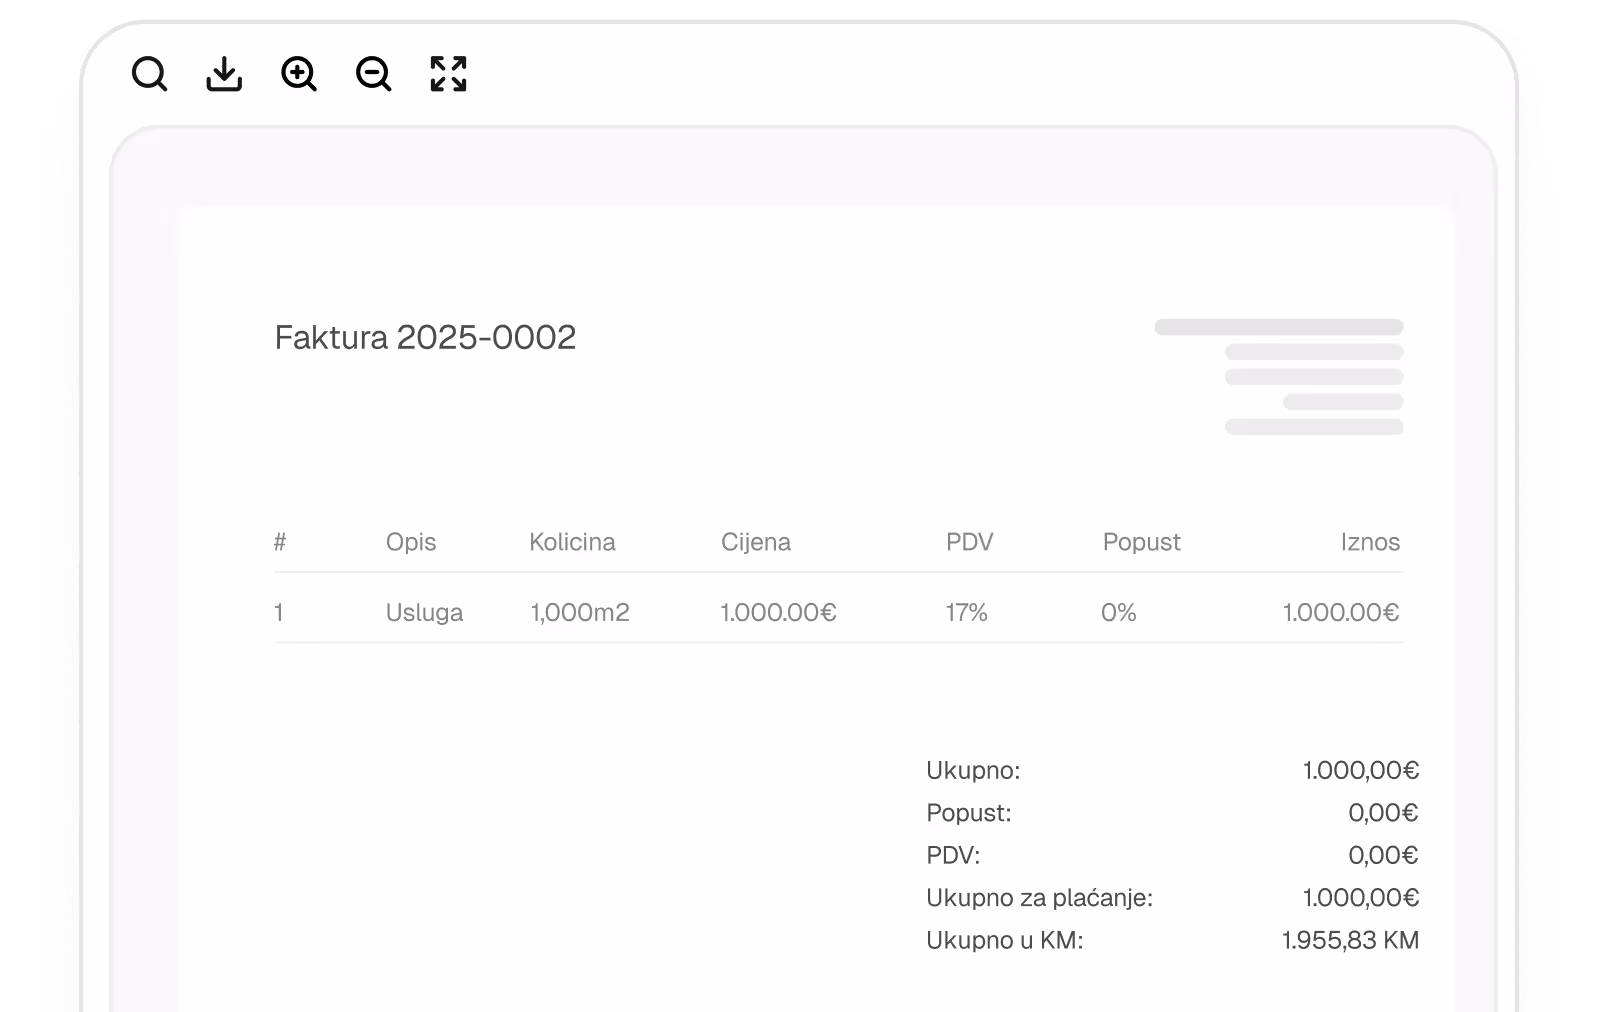This screenshot has width=1598, height=1012.
Task: Zoom in on the invoice
Action: point(299,74)
